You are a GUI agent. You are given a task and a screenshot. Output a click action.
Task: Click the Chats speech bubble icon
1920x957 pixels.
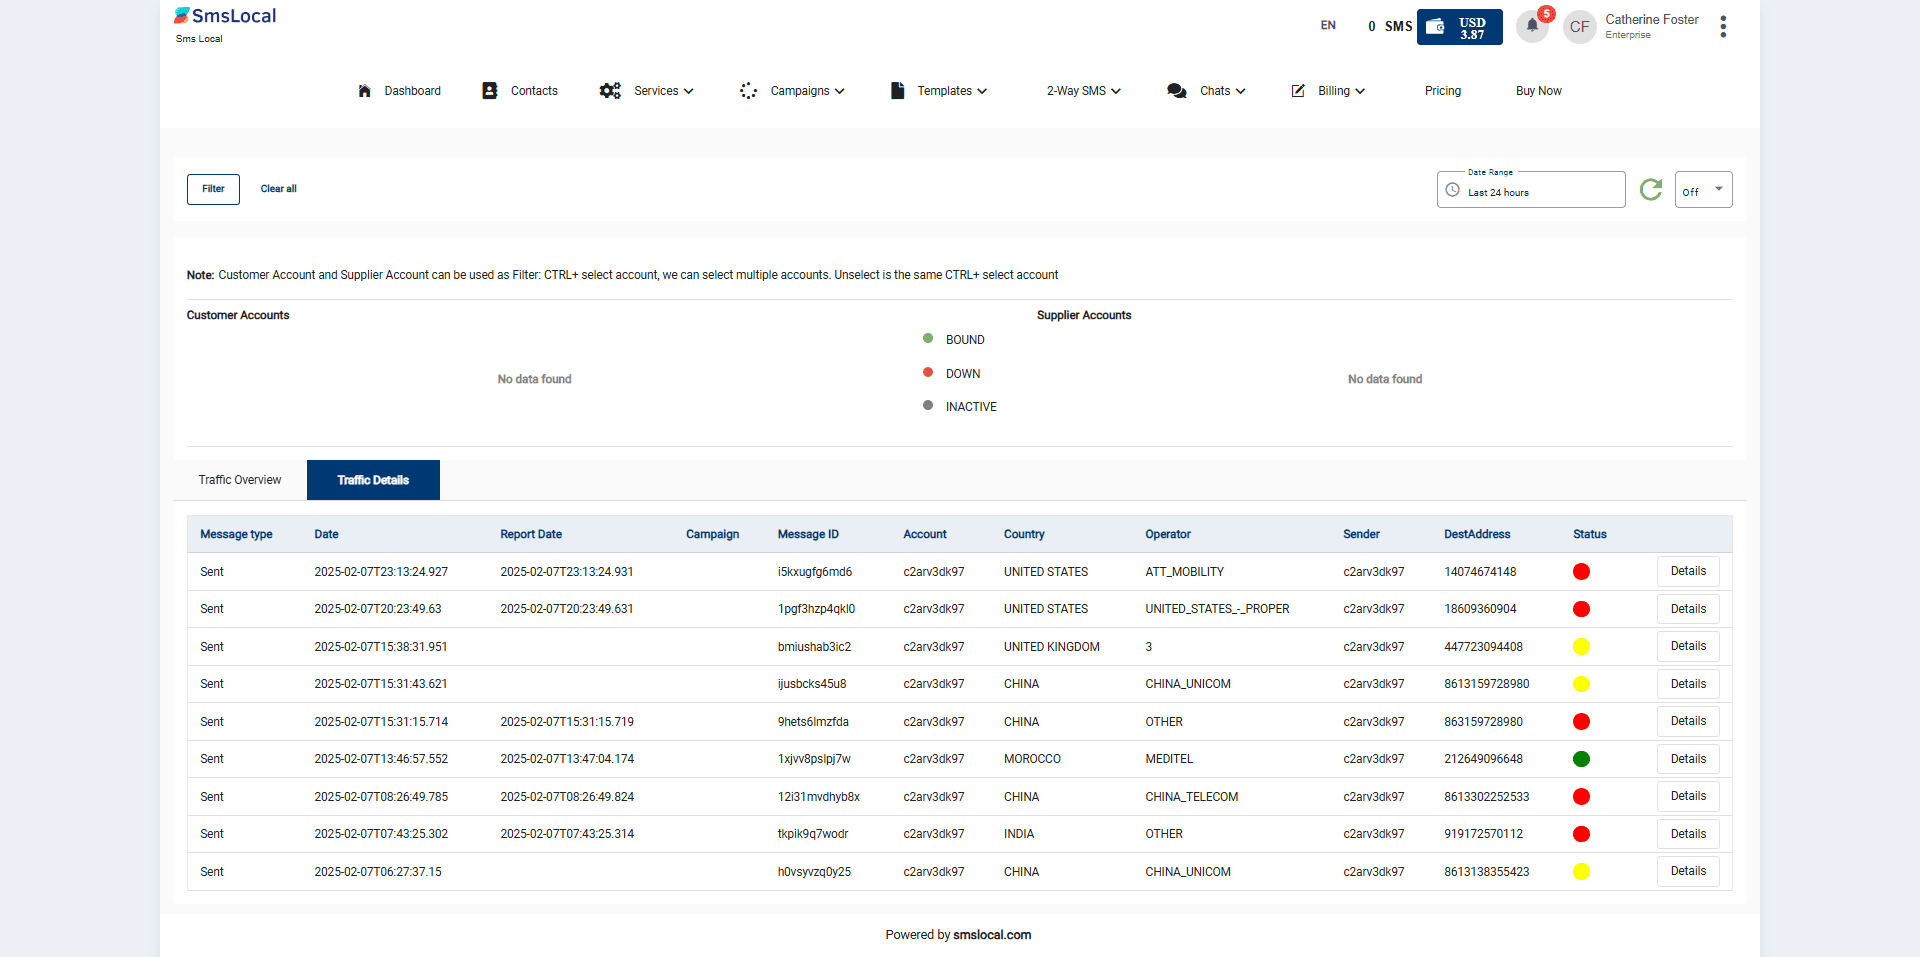[x=1176, y=91]
